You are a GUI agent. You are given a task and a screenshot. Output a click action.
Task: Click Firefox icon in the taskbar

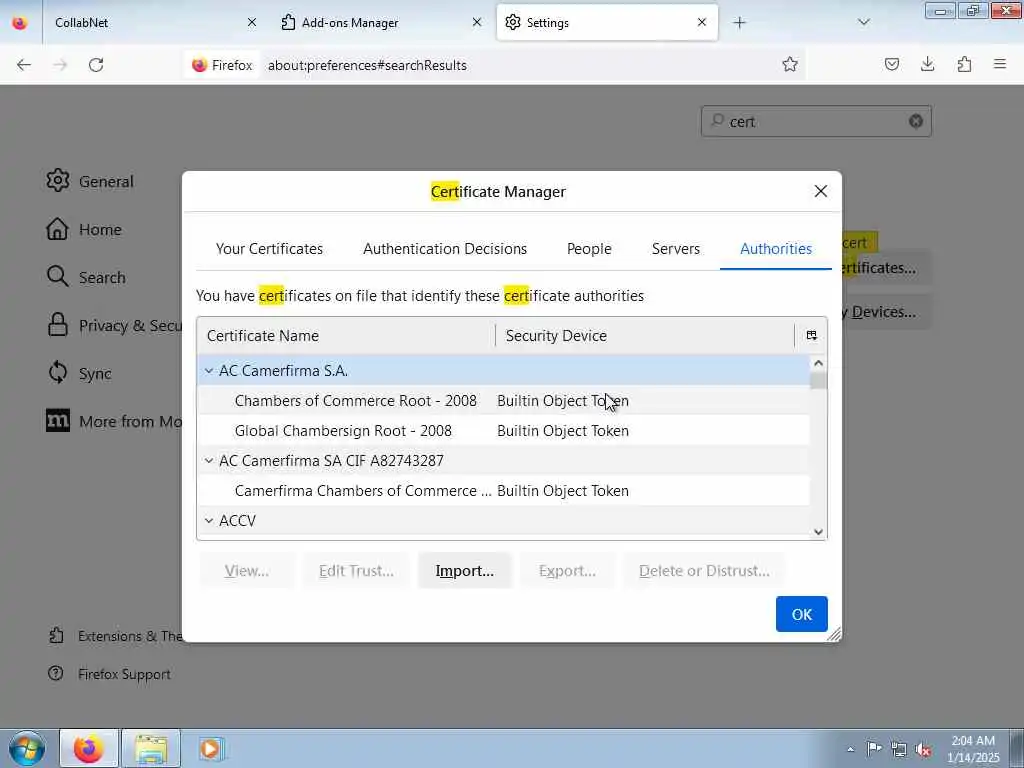[89, 749]
